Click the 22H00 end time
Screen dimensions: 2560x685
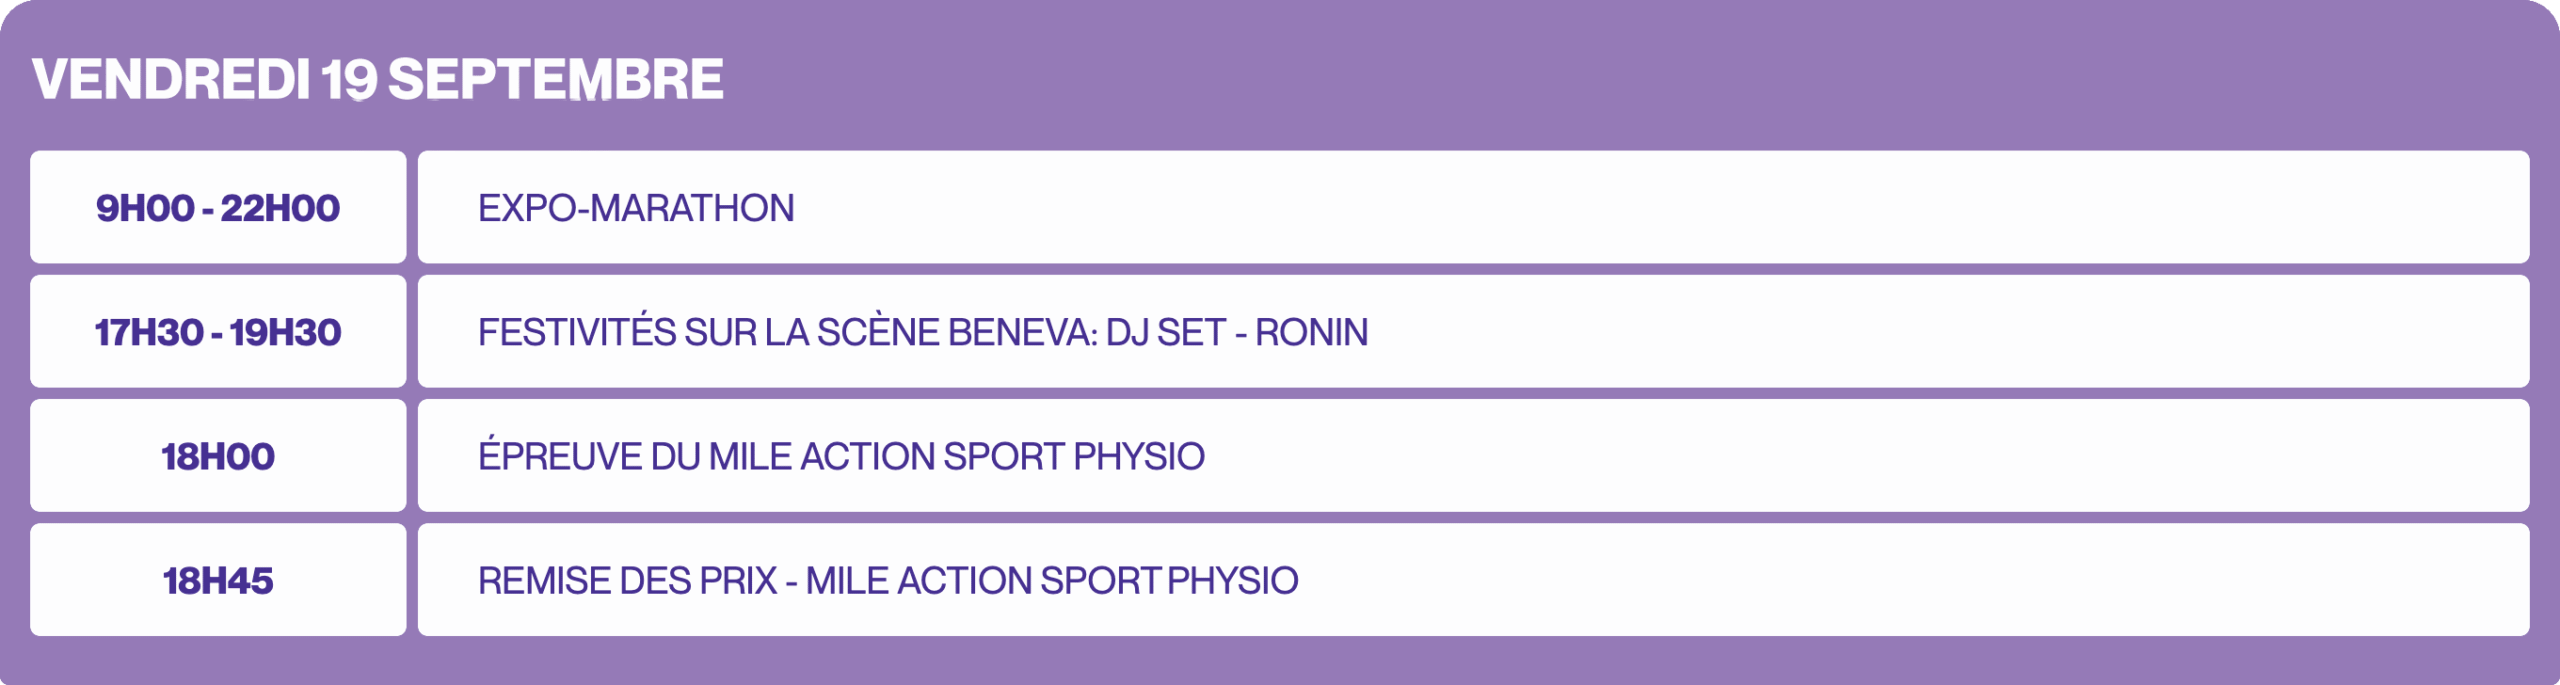280,208
